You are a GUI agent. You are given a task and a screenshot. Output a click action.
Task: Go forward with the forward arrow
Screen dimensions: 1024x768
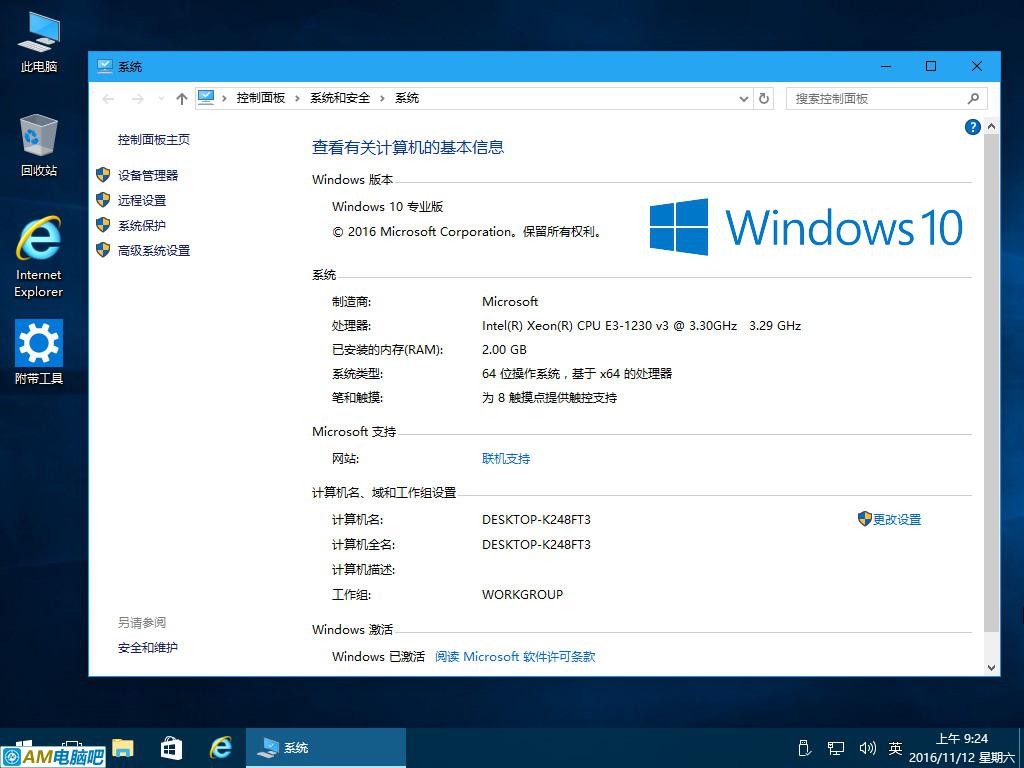coord(137,99)
